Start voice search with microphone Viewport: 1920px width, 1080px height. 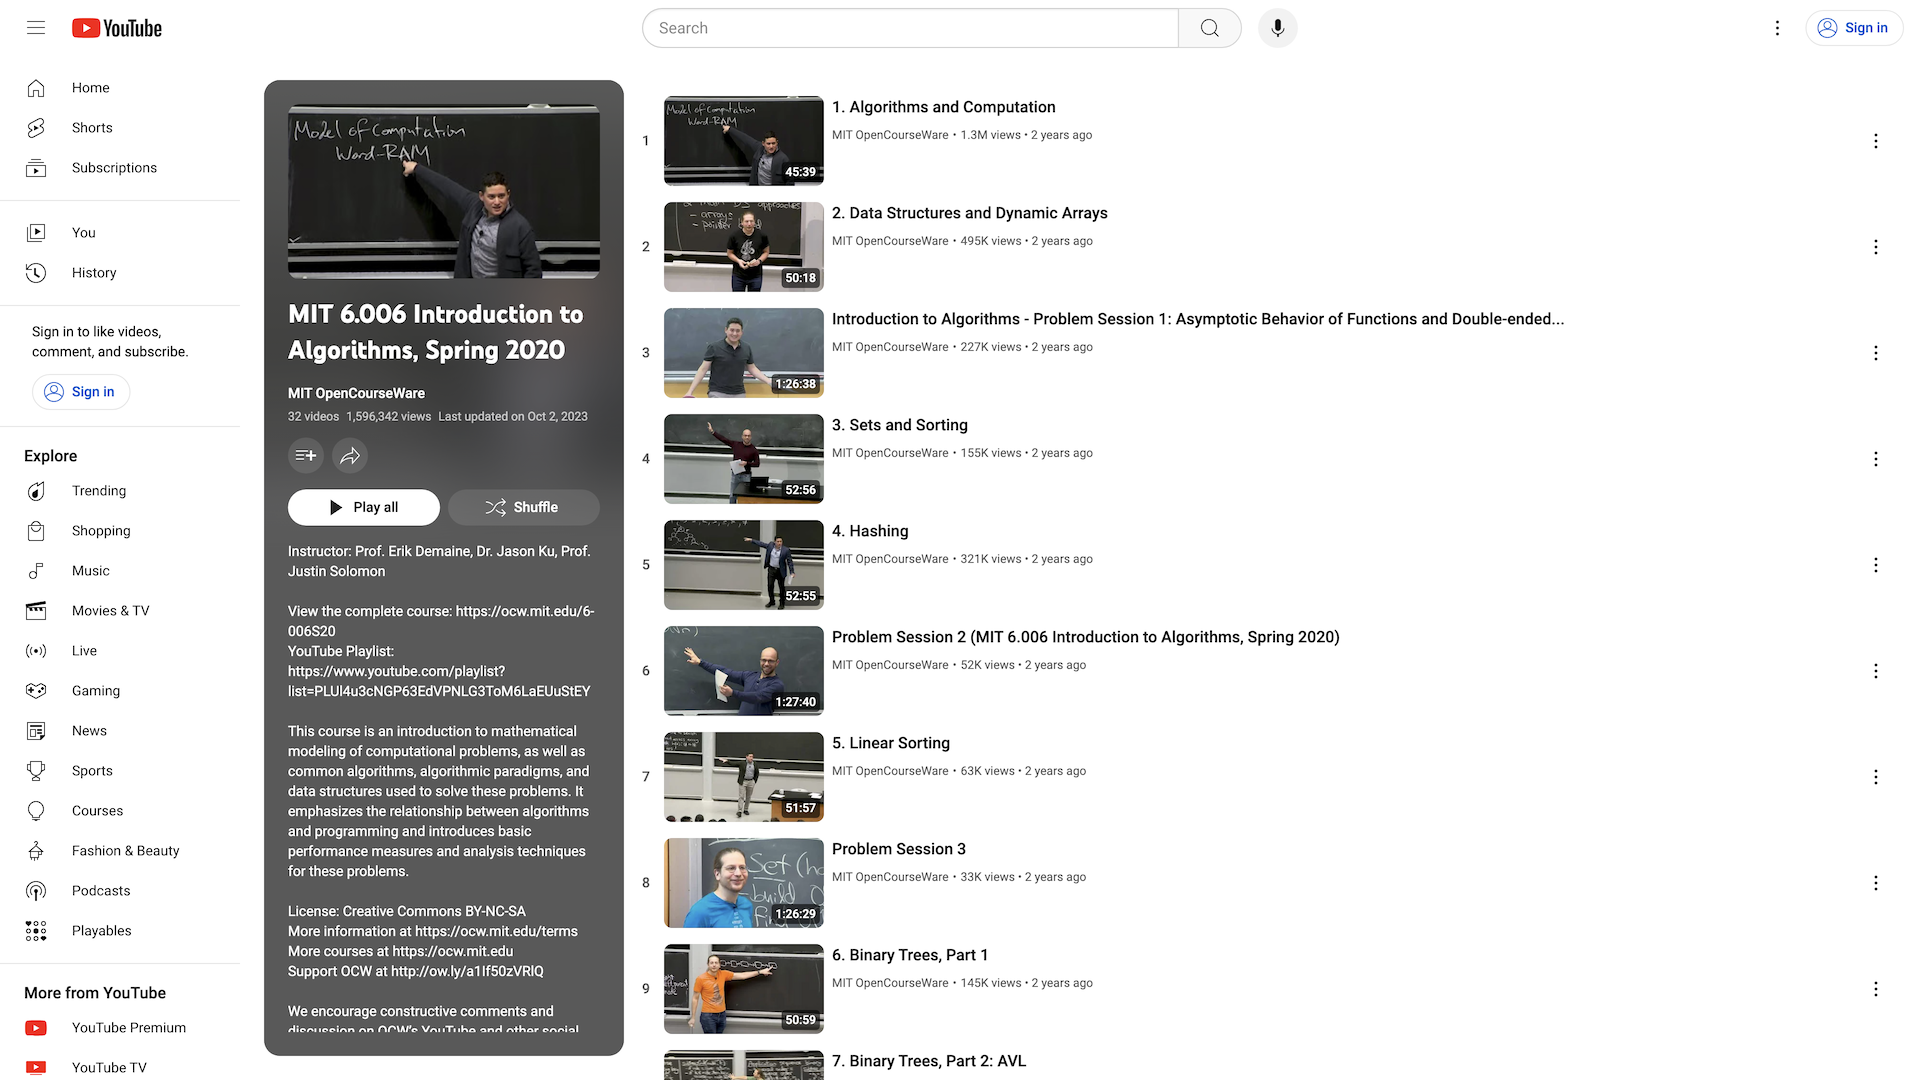point(1278,28)
